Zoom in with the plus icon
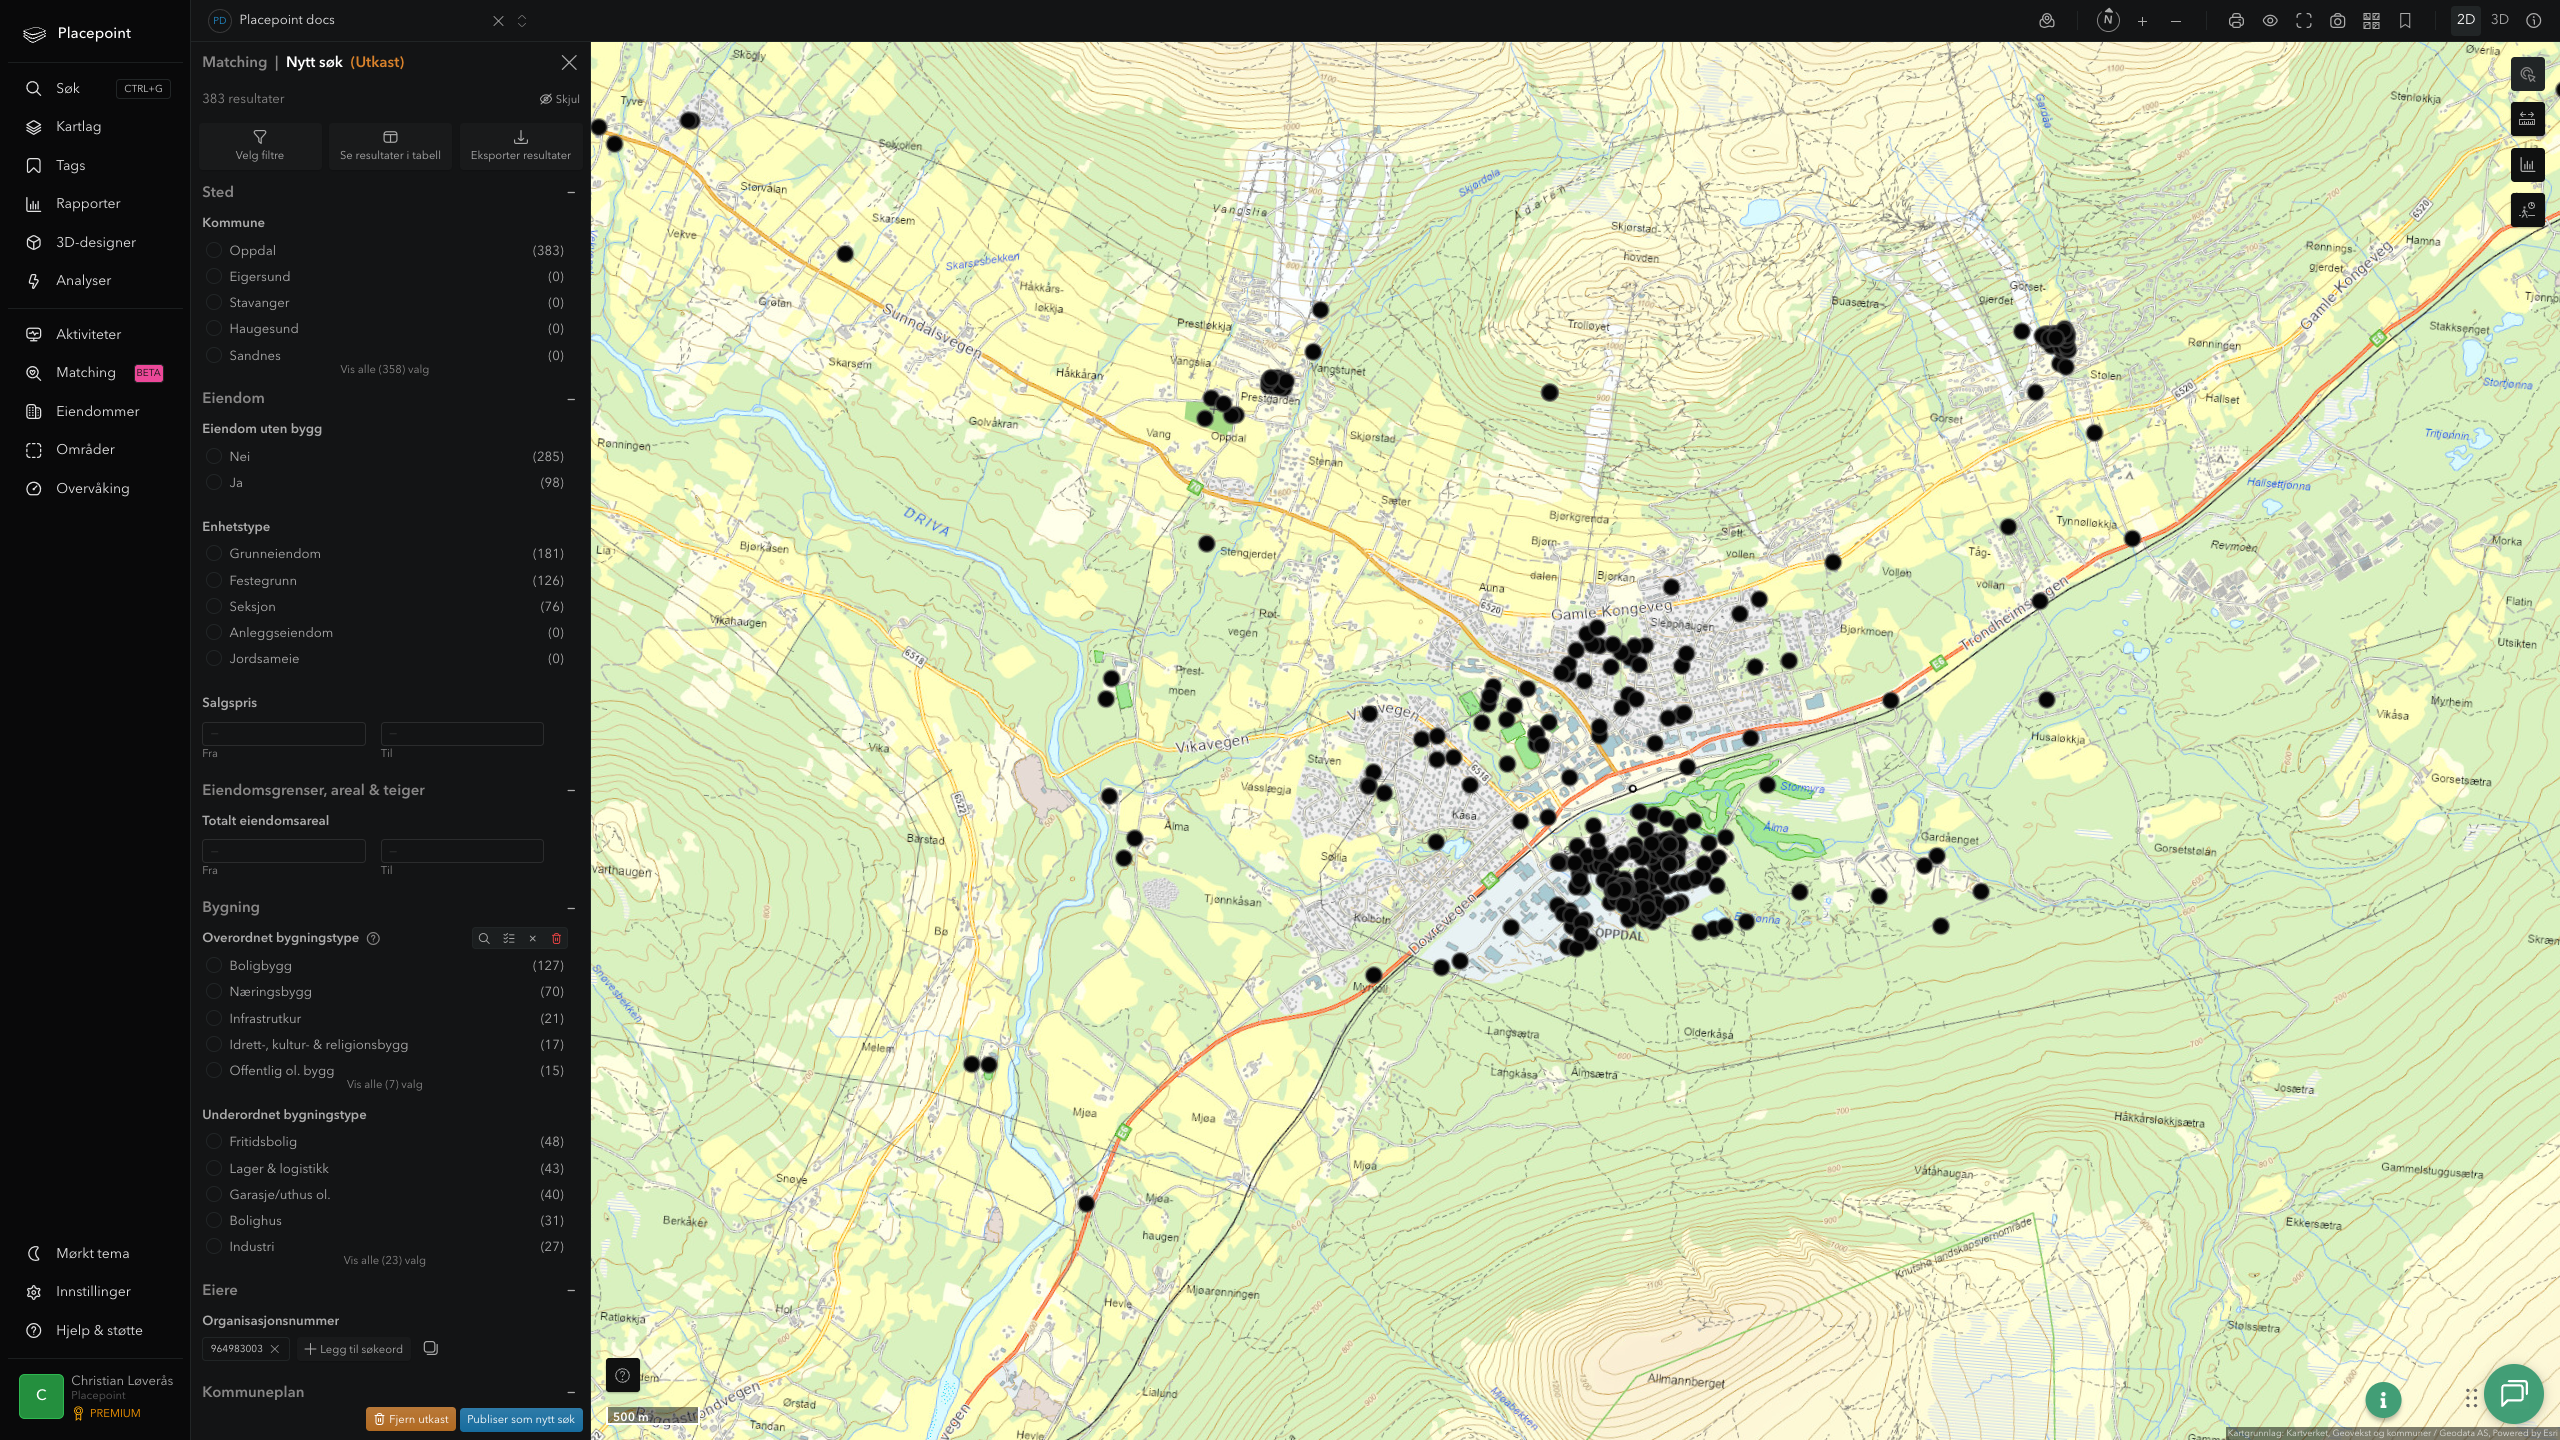Screen dimensions: 2560x1440 pyautogui.click(x=2142, y=20)
